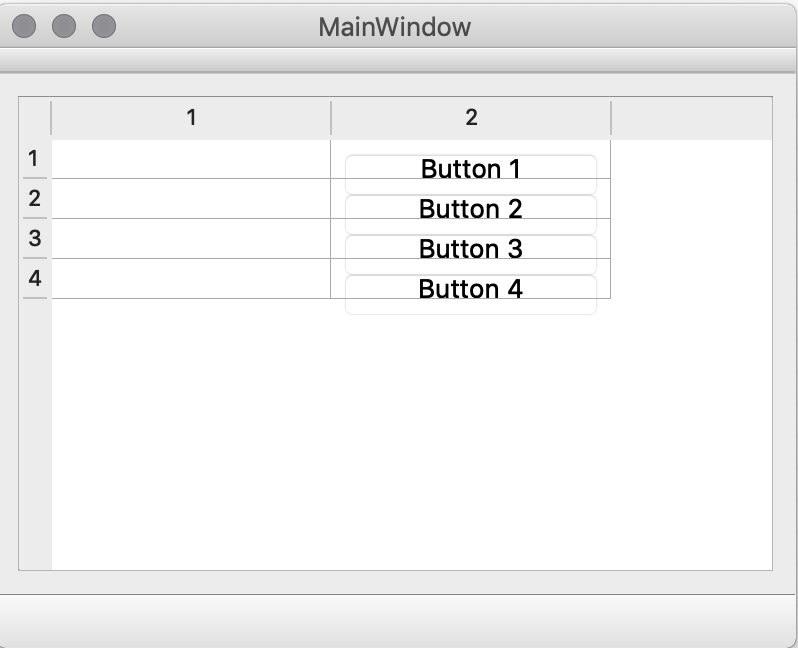Click row header 4
Viewport: 798px width, 648px height.
tap(35, 279)
